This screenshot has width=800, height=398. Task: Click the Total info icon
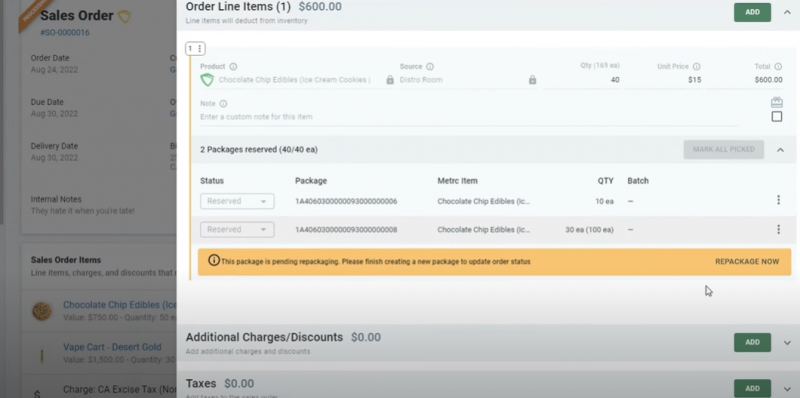[778, 66]
